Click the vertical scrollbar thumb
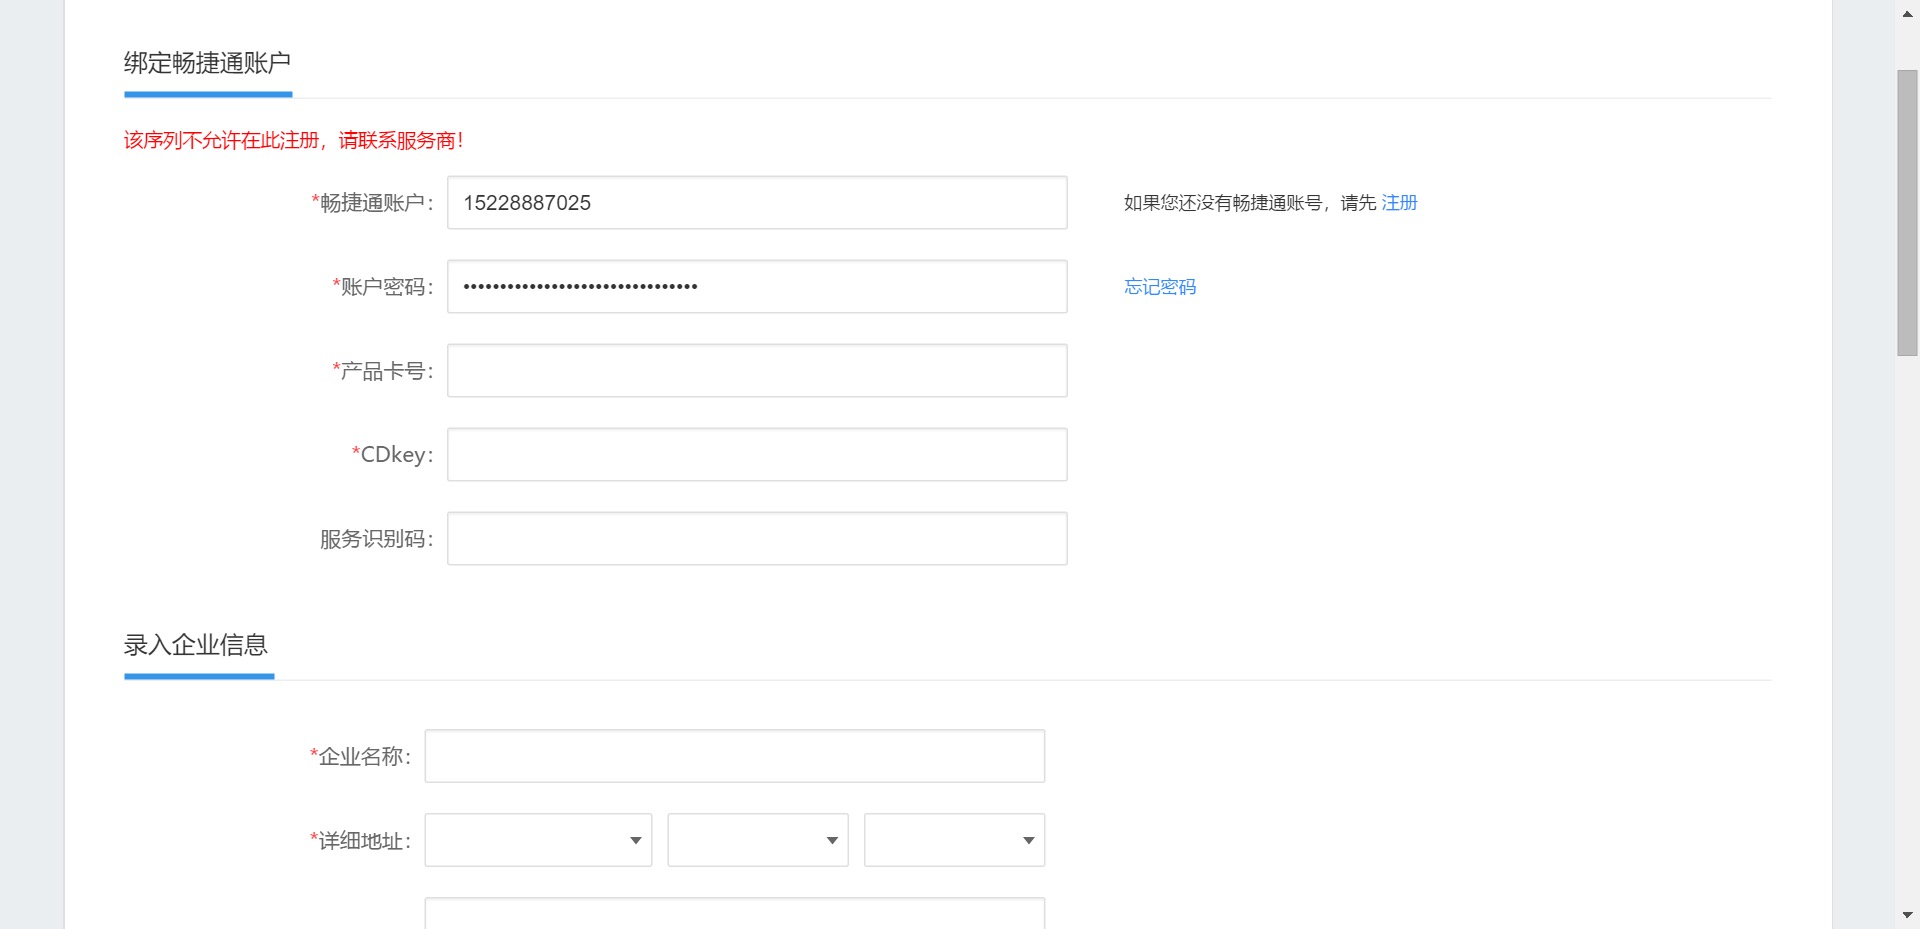 pyautogui.click(x=1907, y=213)
